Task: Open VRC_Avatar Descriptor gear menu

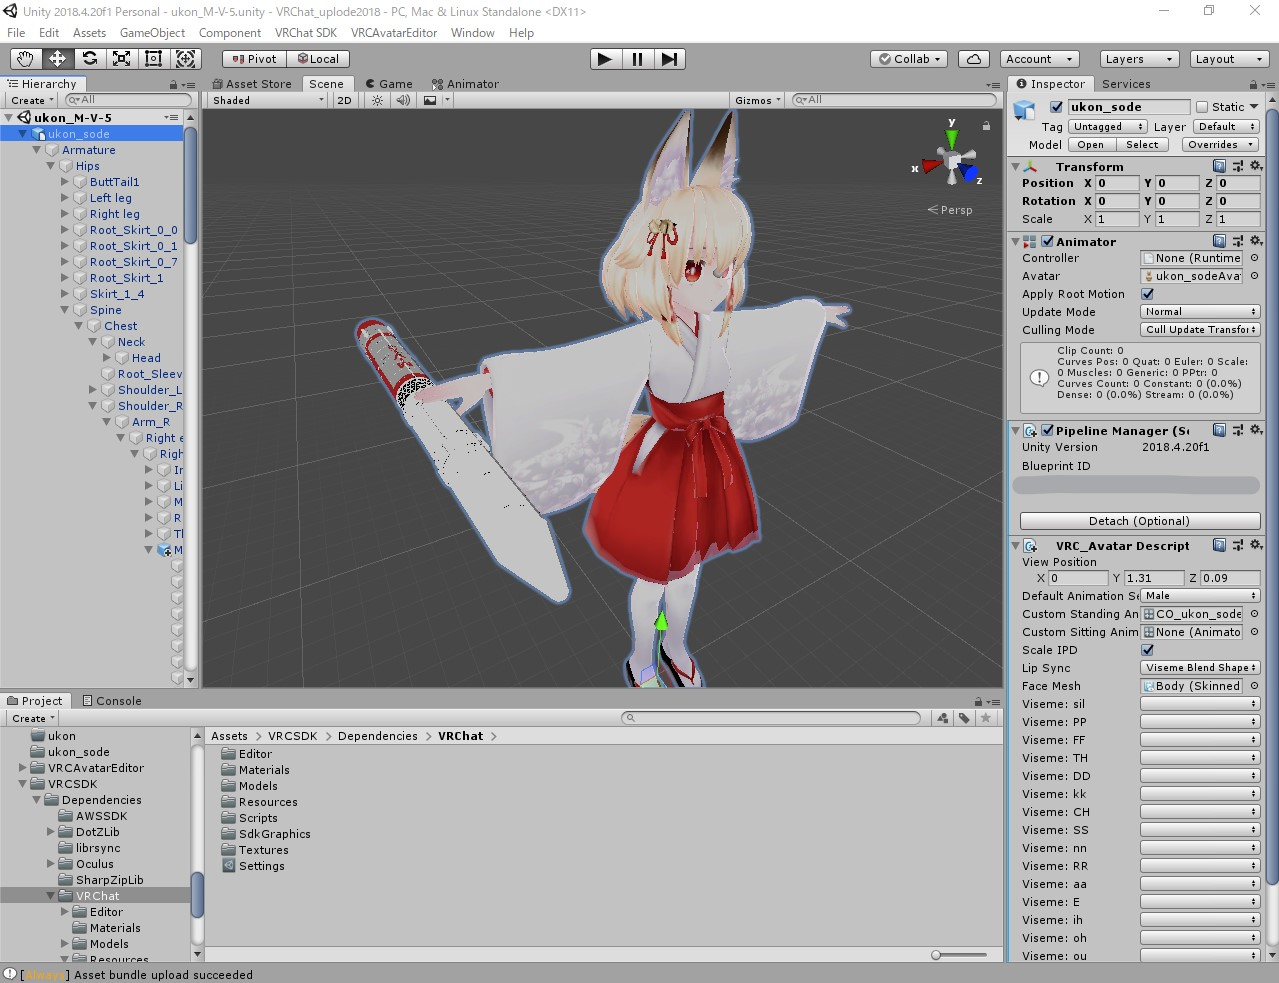Action: 1256,545
